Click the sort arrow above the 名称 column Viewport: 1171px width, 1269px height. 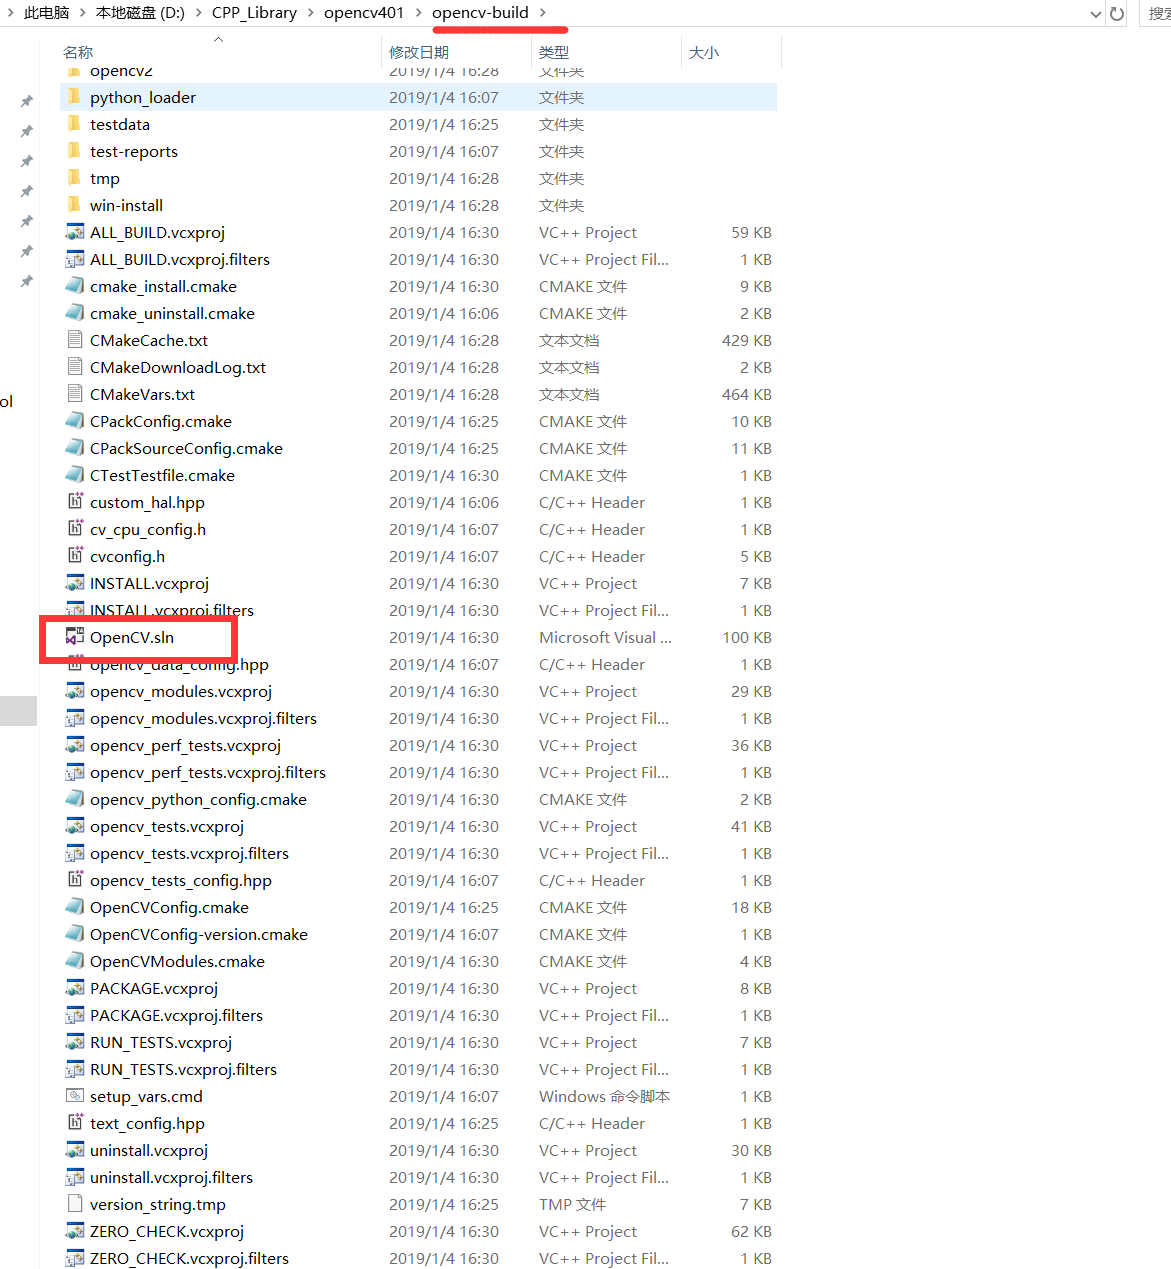coord(218,38)
